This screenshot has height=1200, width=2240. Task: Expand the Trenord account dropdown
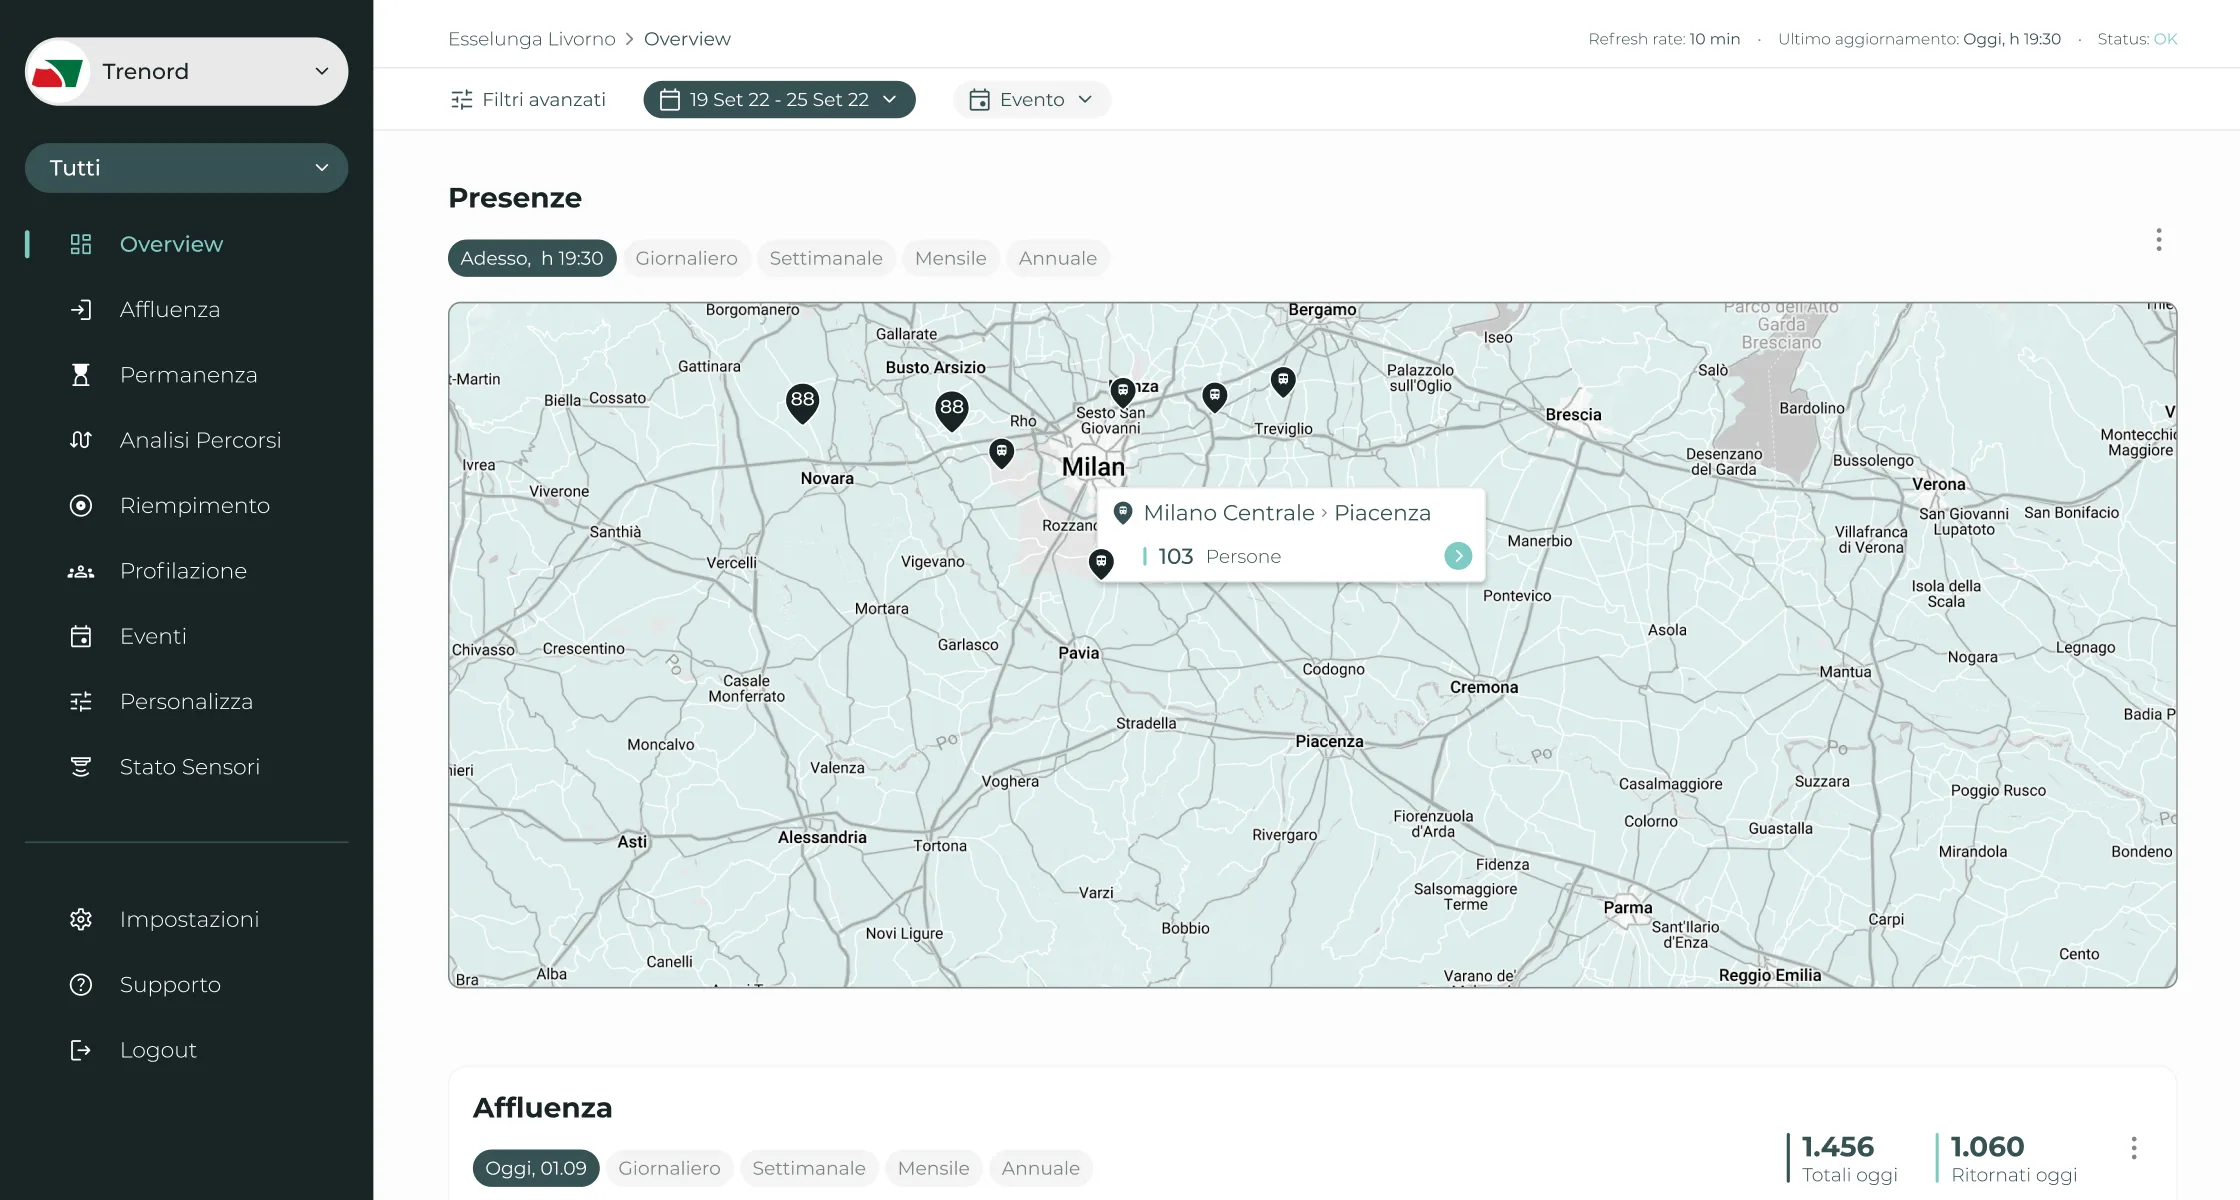coord(186,71)
